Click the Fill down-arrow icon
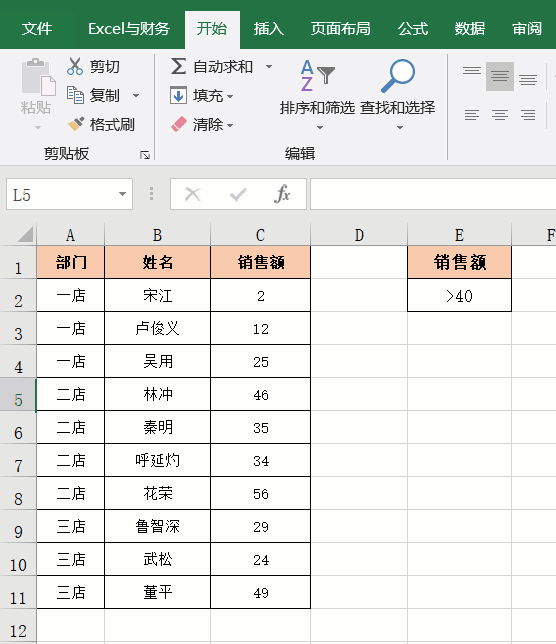This screenshot has height=644, width=556. pyautogui.click(x=178, y=95)
